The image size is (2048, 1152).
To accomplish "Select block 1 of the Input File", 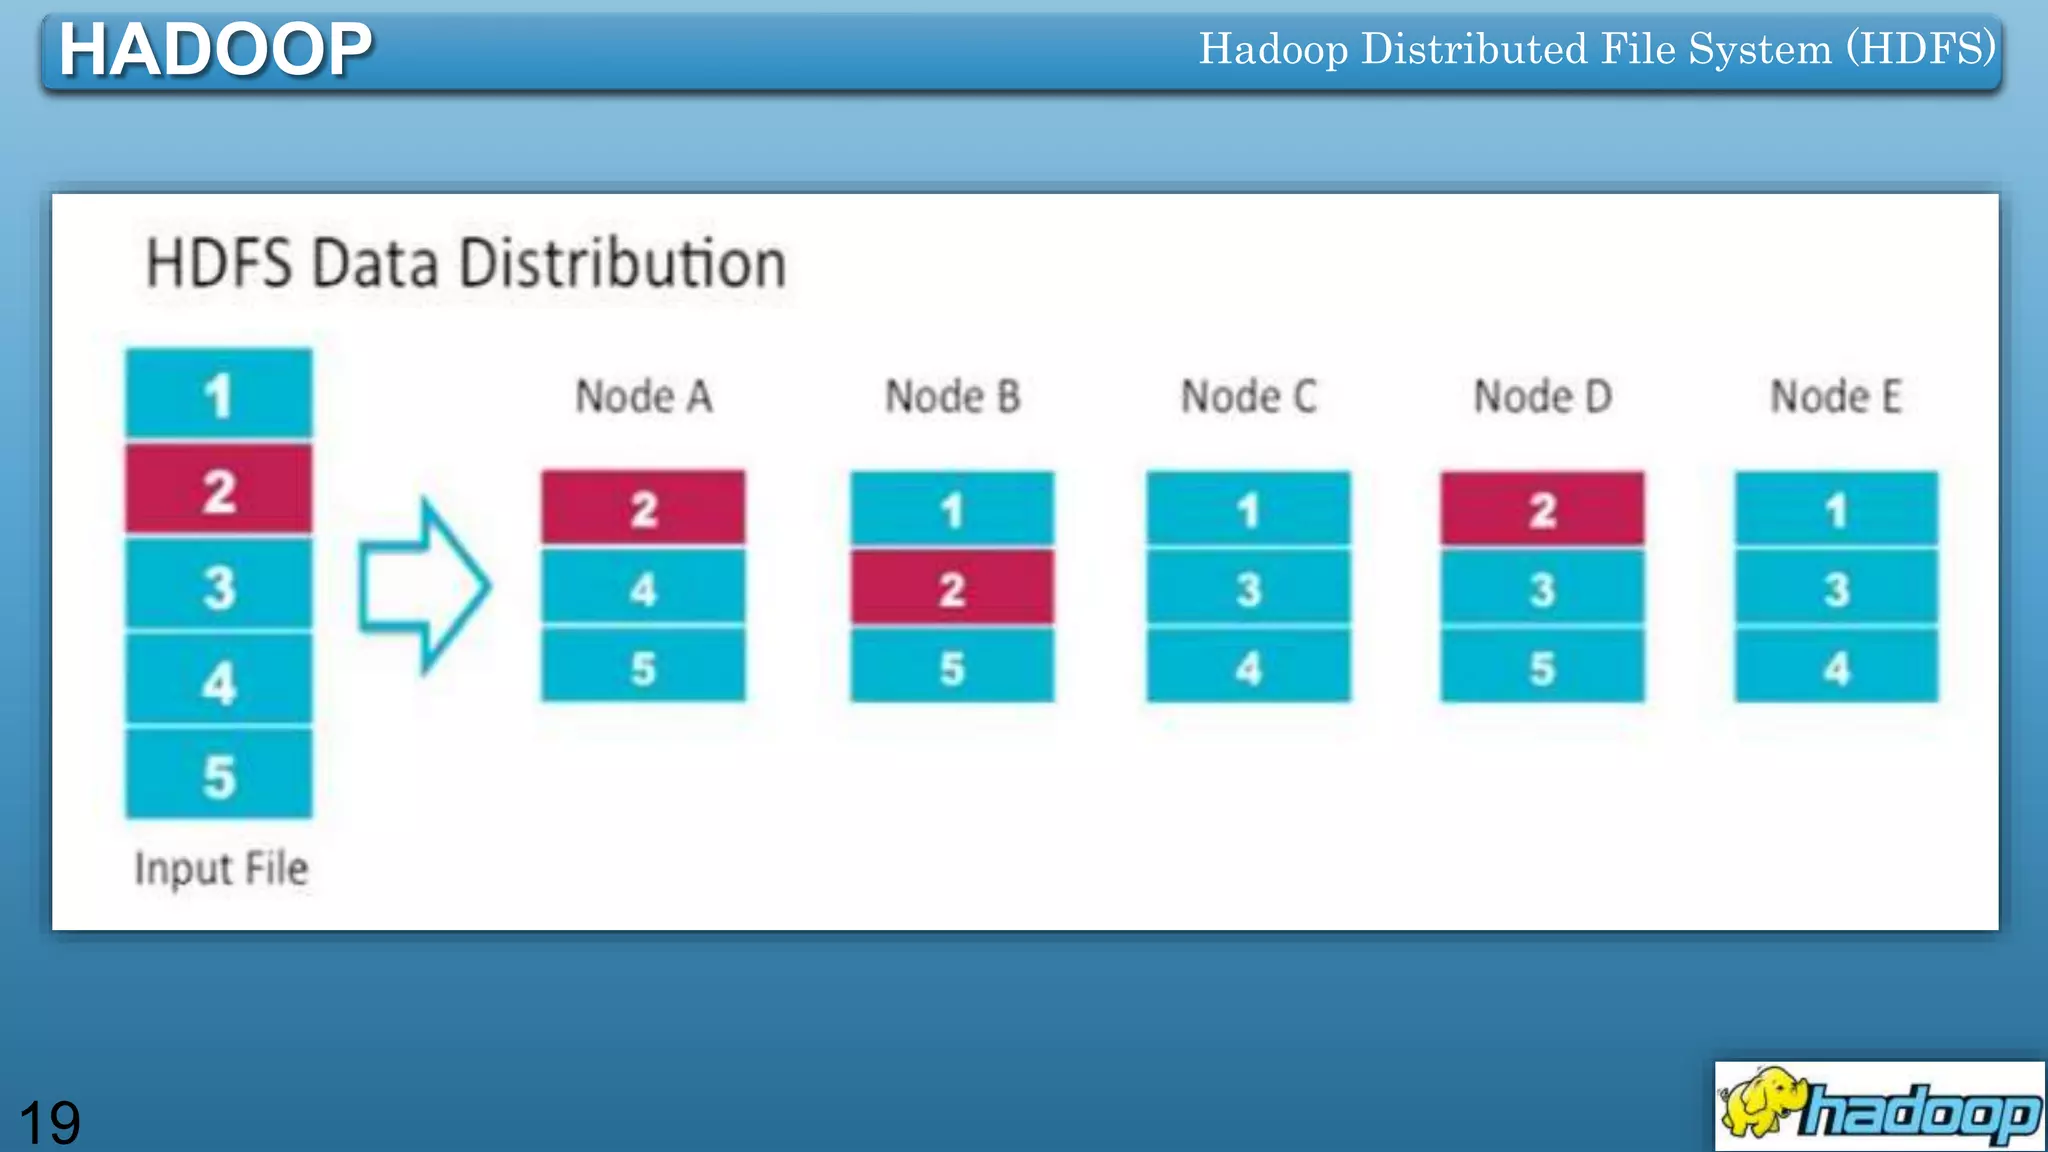I will tap(219, 393).
